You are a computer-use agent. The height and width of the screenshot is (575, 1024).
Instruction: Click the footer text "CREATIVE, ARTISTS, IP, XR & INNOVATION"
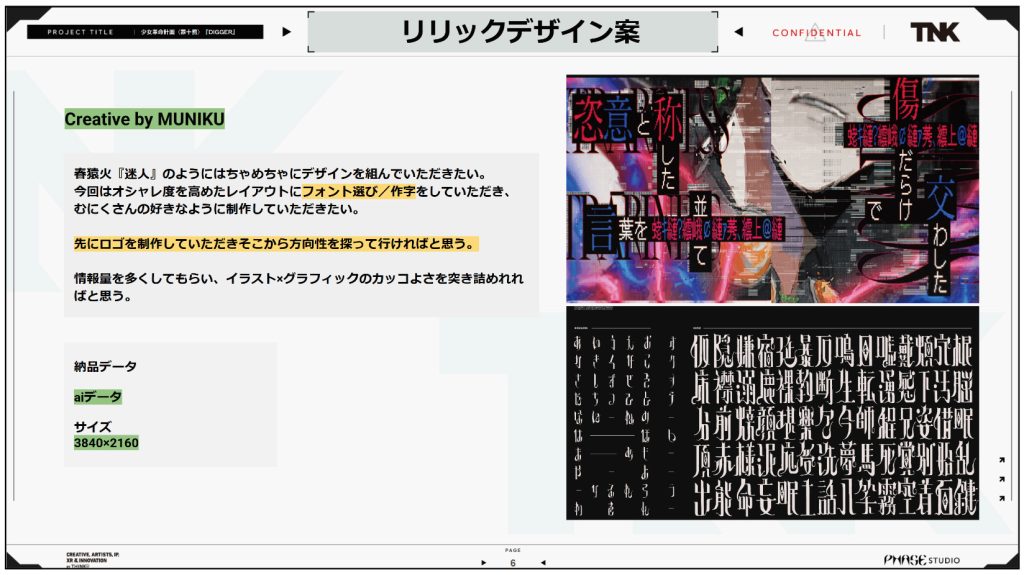93,557
